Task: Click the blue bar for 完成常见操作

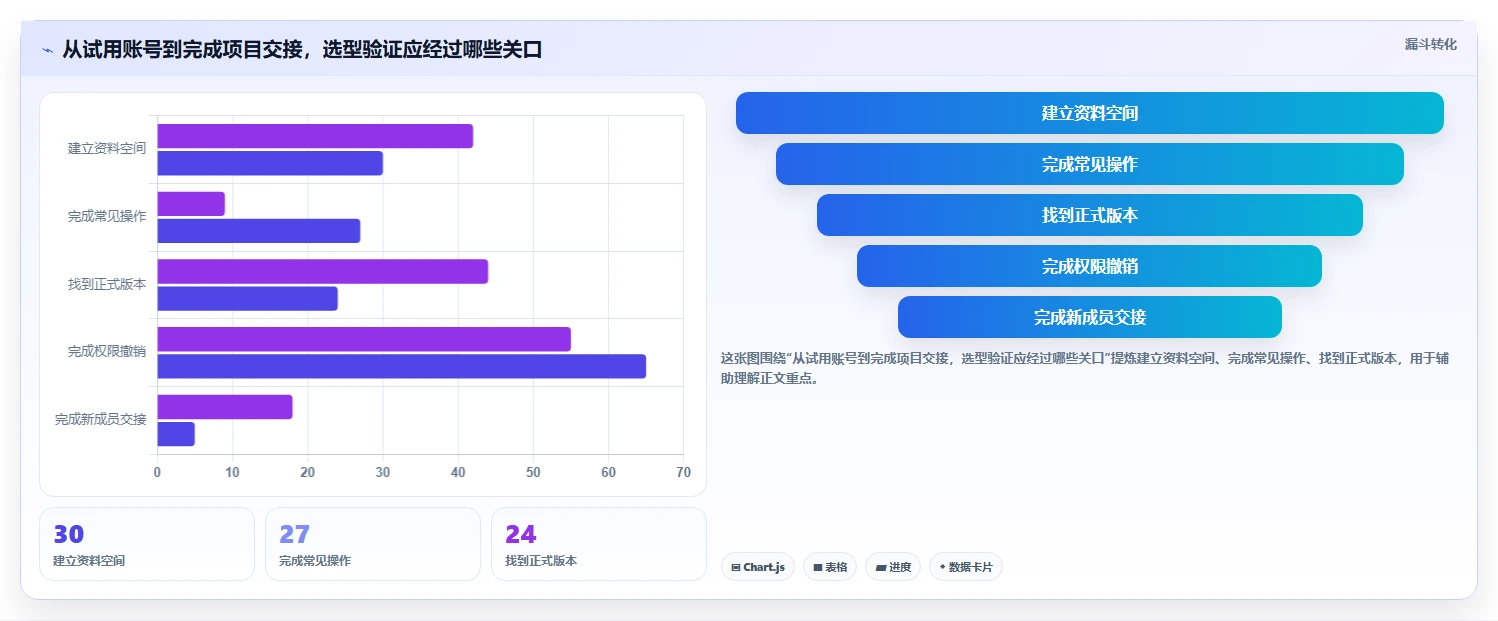Action: [258, 231]
